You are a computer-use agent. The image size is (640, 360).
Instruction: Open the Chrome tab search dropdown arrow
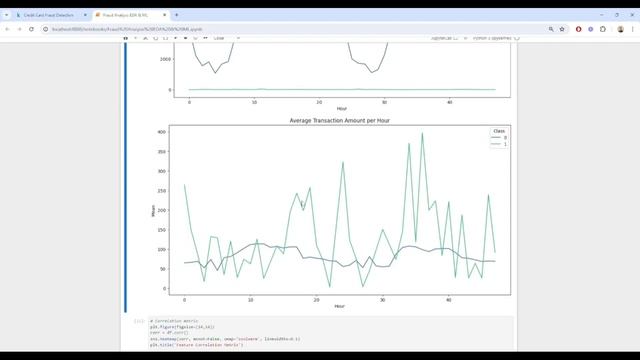(7, 15)
